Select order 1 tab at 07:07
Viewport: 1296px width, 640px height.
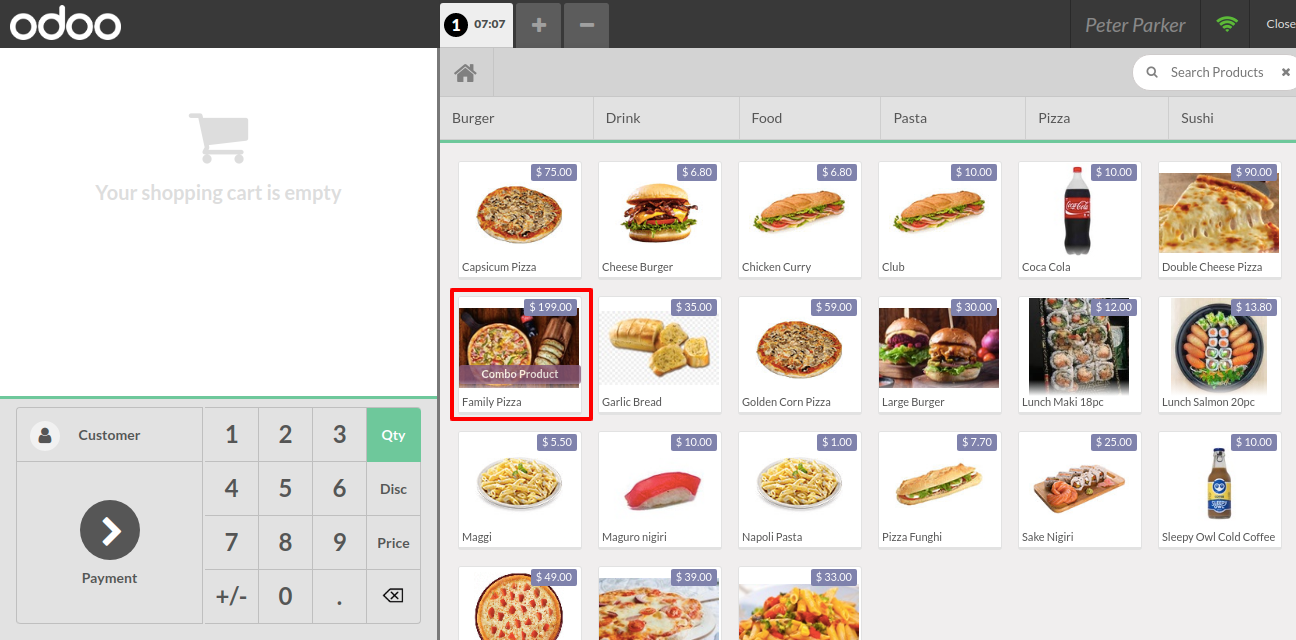(476, 24)
